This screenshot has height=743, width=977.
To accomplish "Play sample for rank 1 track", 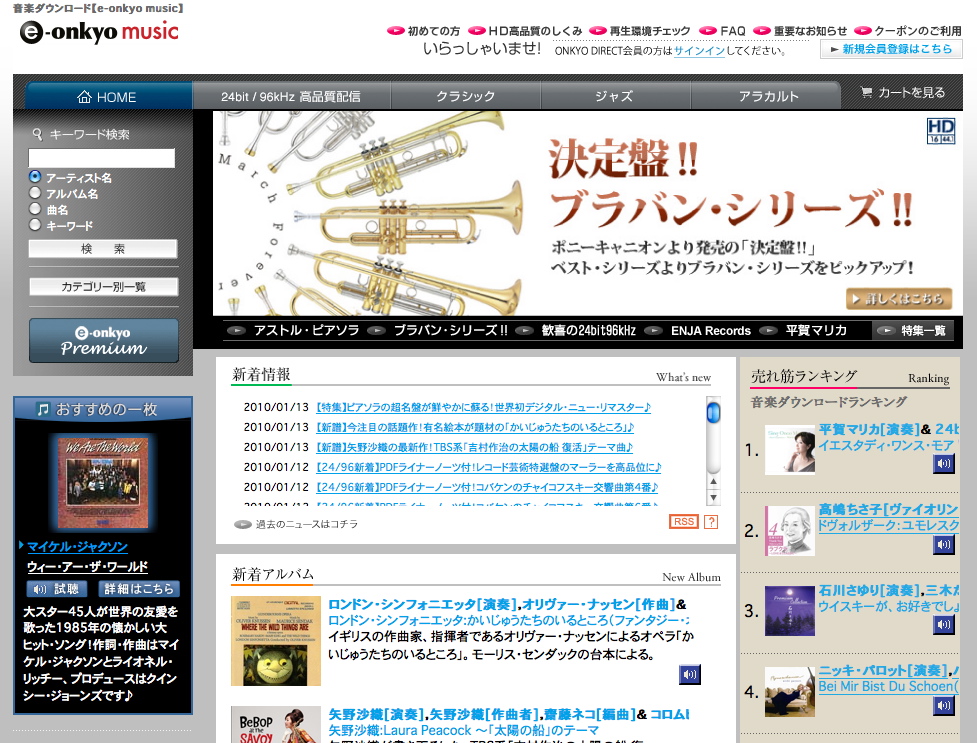I will (944, 464).
